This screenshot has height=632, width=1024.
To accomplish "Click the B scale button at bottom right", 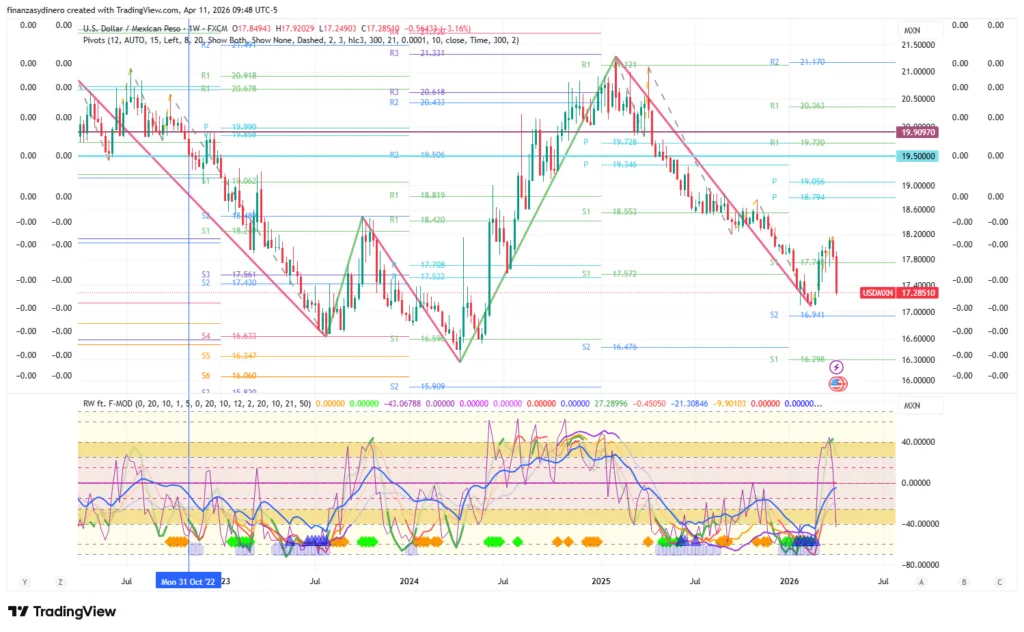I will point(963,581).
